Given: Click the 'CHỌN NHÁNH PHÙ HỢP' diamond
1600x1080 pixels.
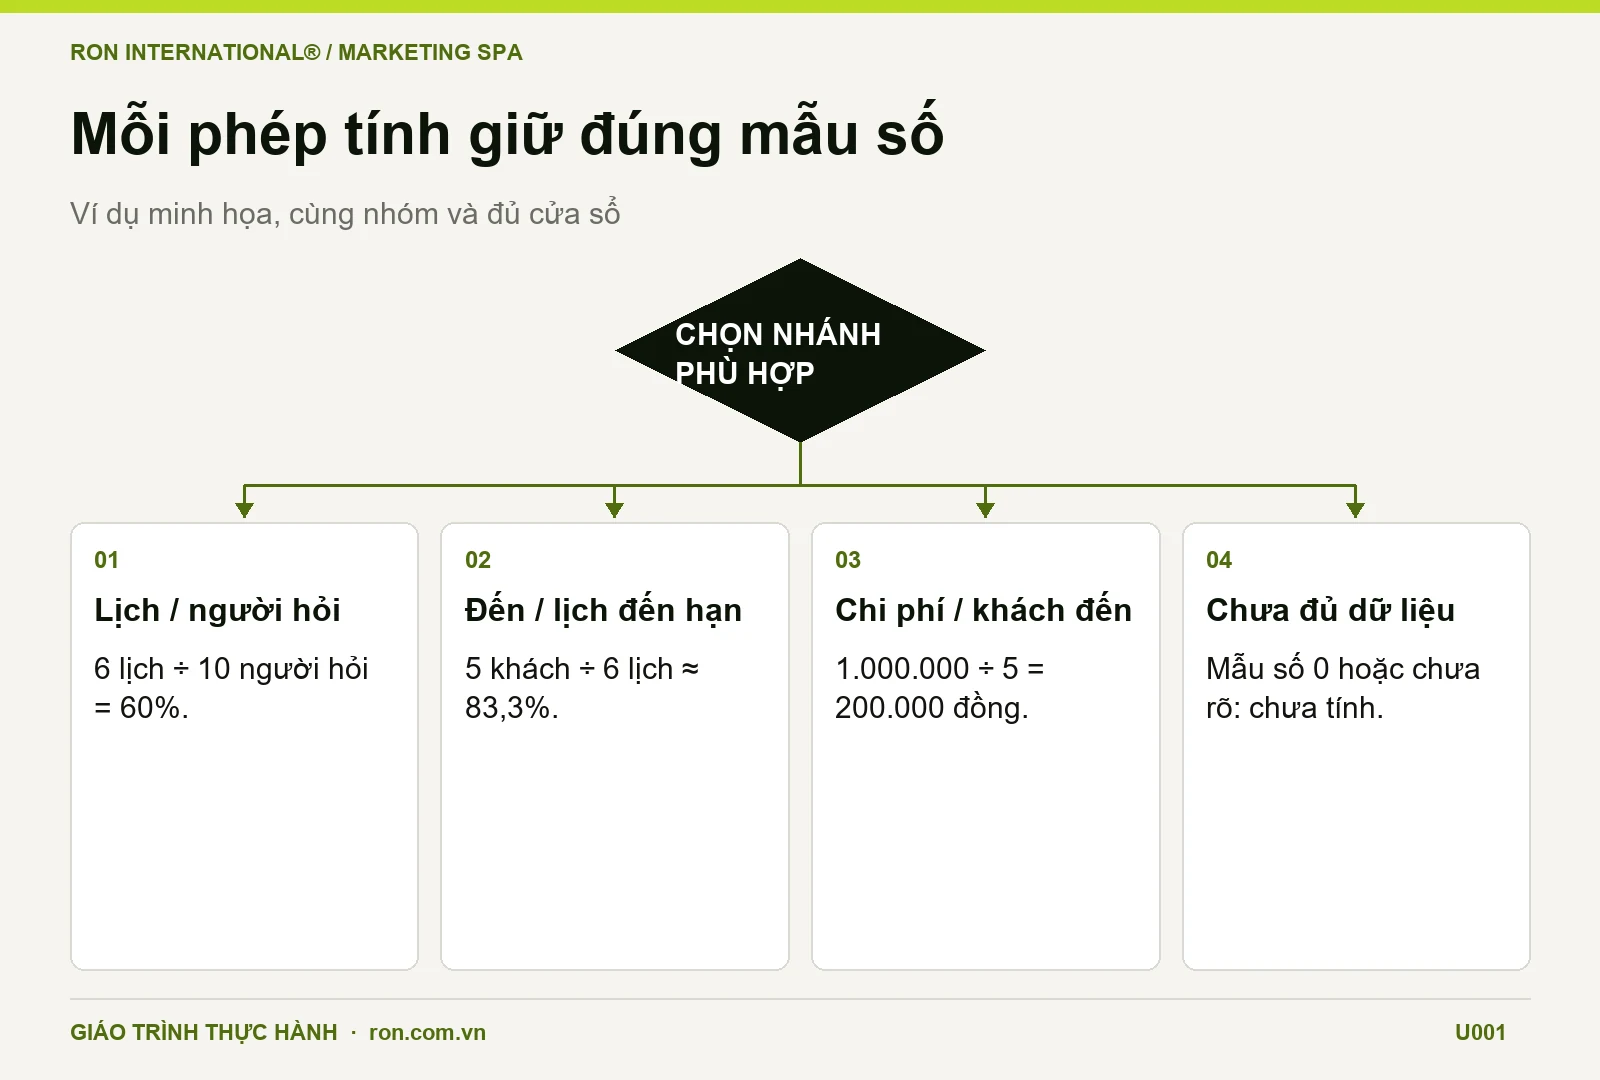Looking at the screenshot, I should pos(800,351).
